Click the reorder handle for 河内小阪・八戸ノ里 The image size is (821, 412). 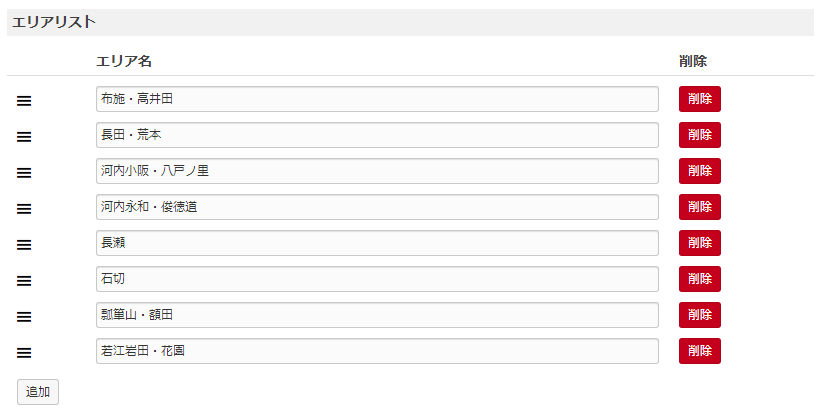pos(24,172)
